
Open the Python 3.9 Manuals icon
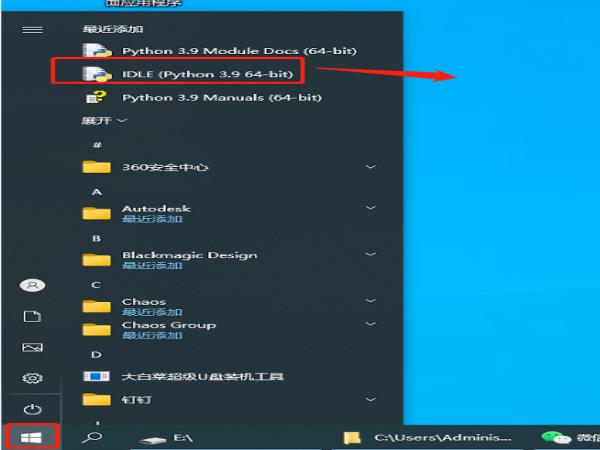96,97
